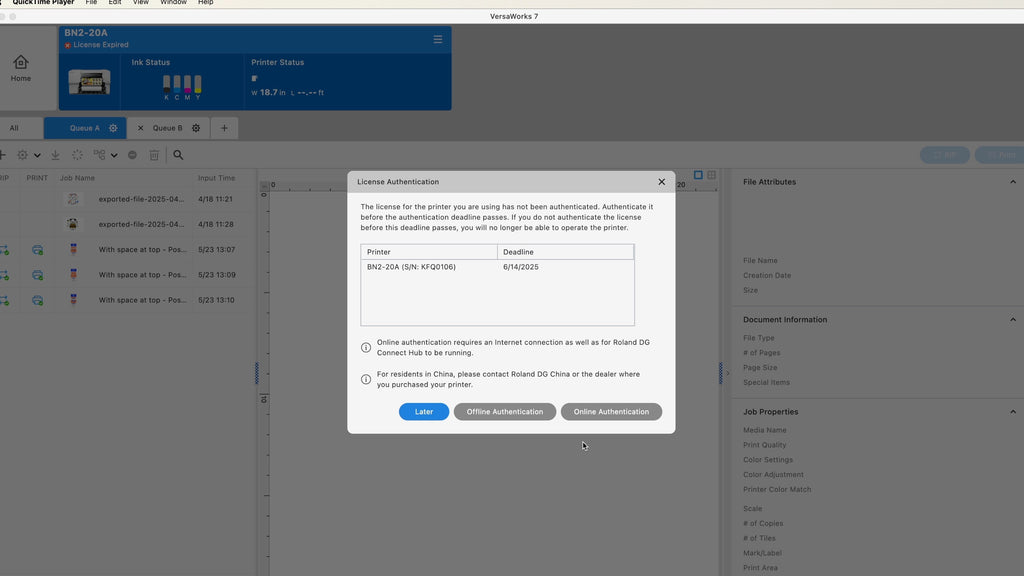This screenshot has width=1024, height=576.
Task: Click print status icon for 5/23 13:07 job
Action: coord(37,249)
